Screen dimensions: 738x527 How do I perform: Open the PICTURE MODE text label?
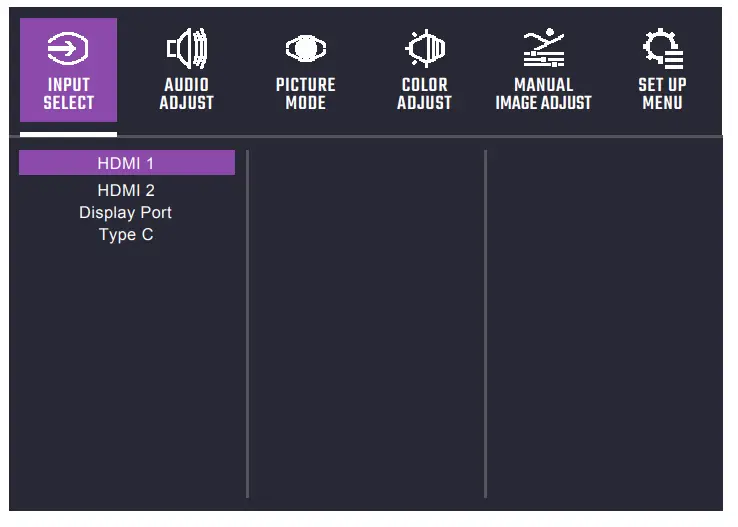[305, 94]
